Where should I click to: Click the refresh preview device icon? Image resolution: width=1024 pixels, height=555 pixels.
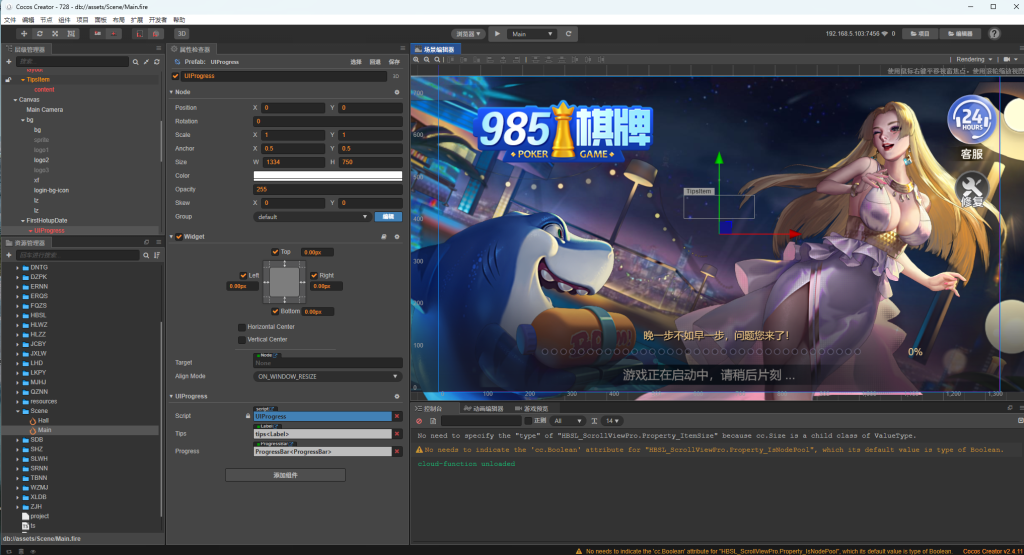tap(568, 34)
